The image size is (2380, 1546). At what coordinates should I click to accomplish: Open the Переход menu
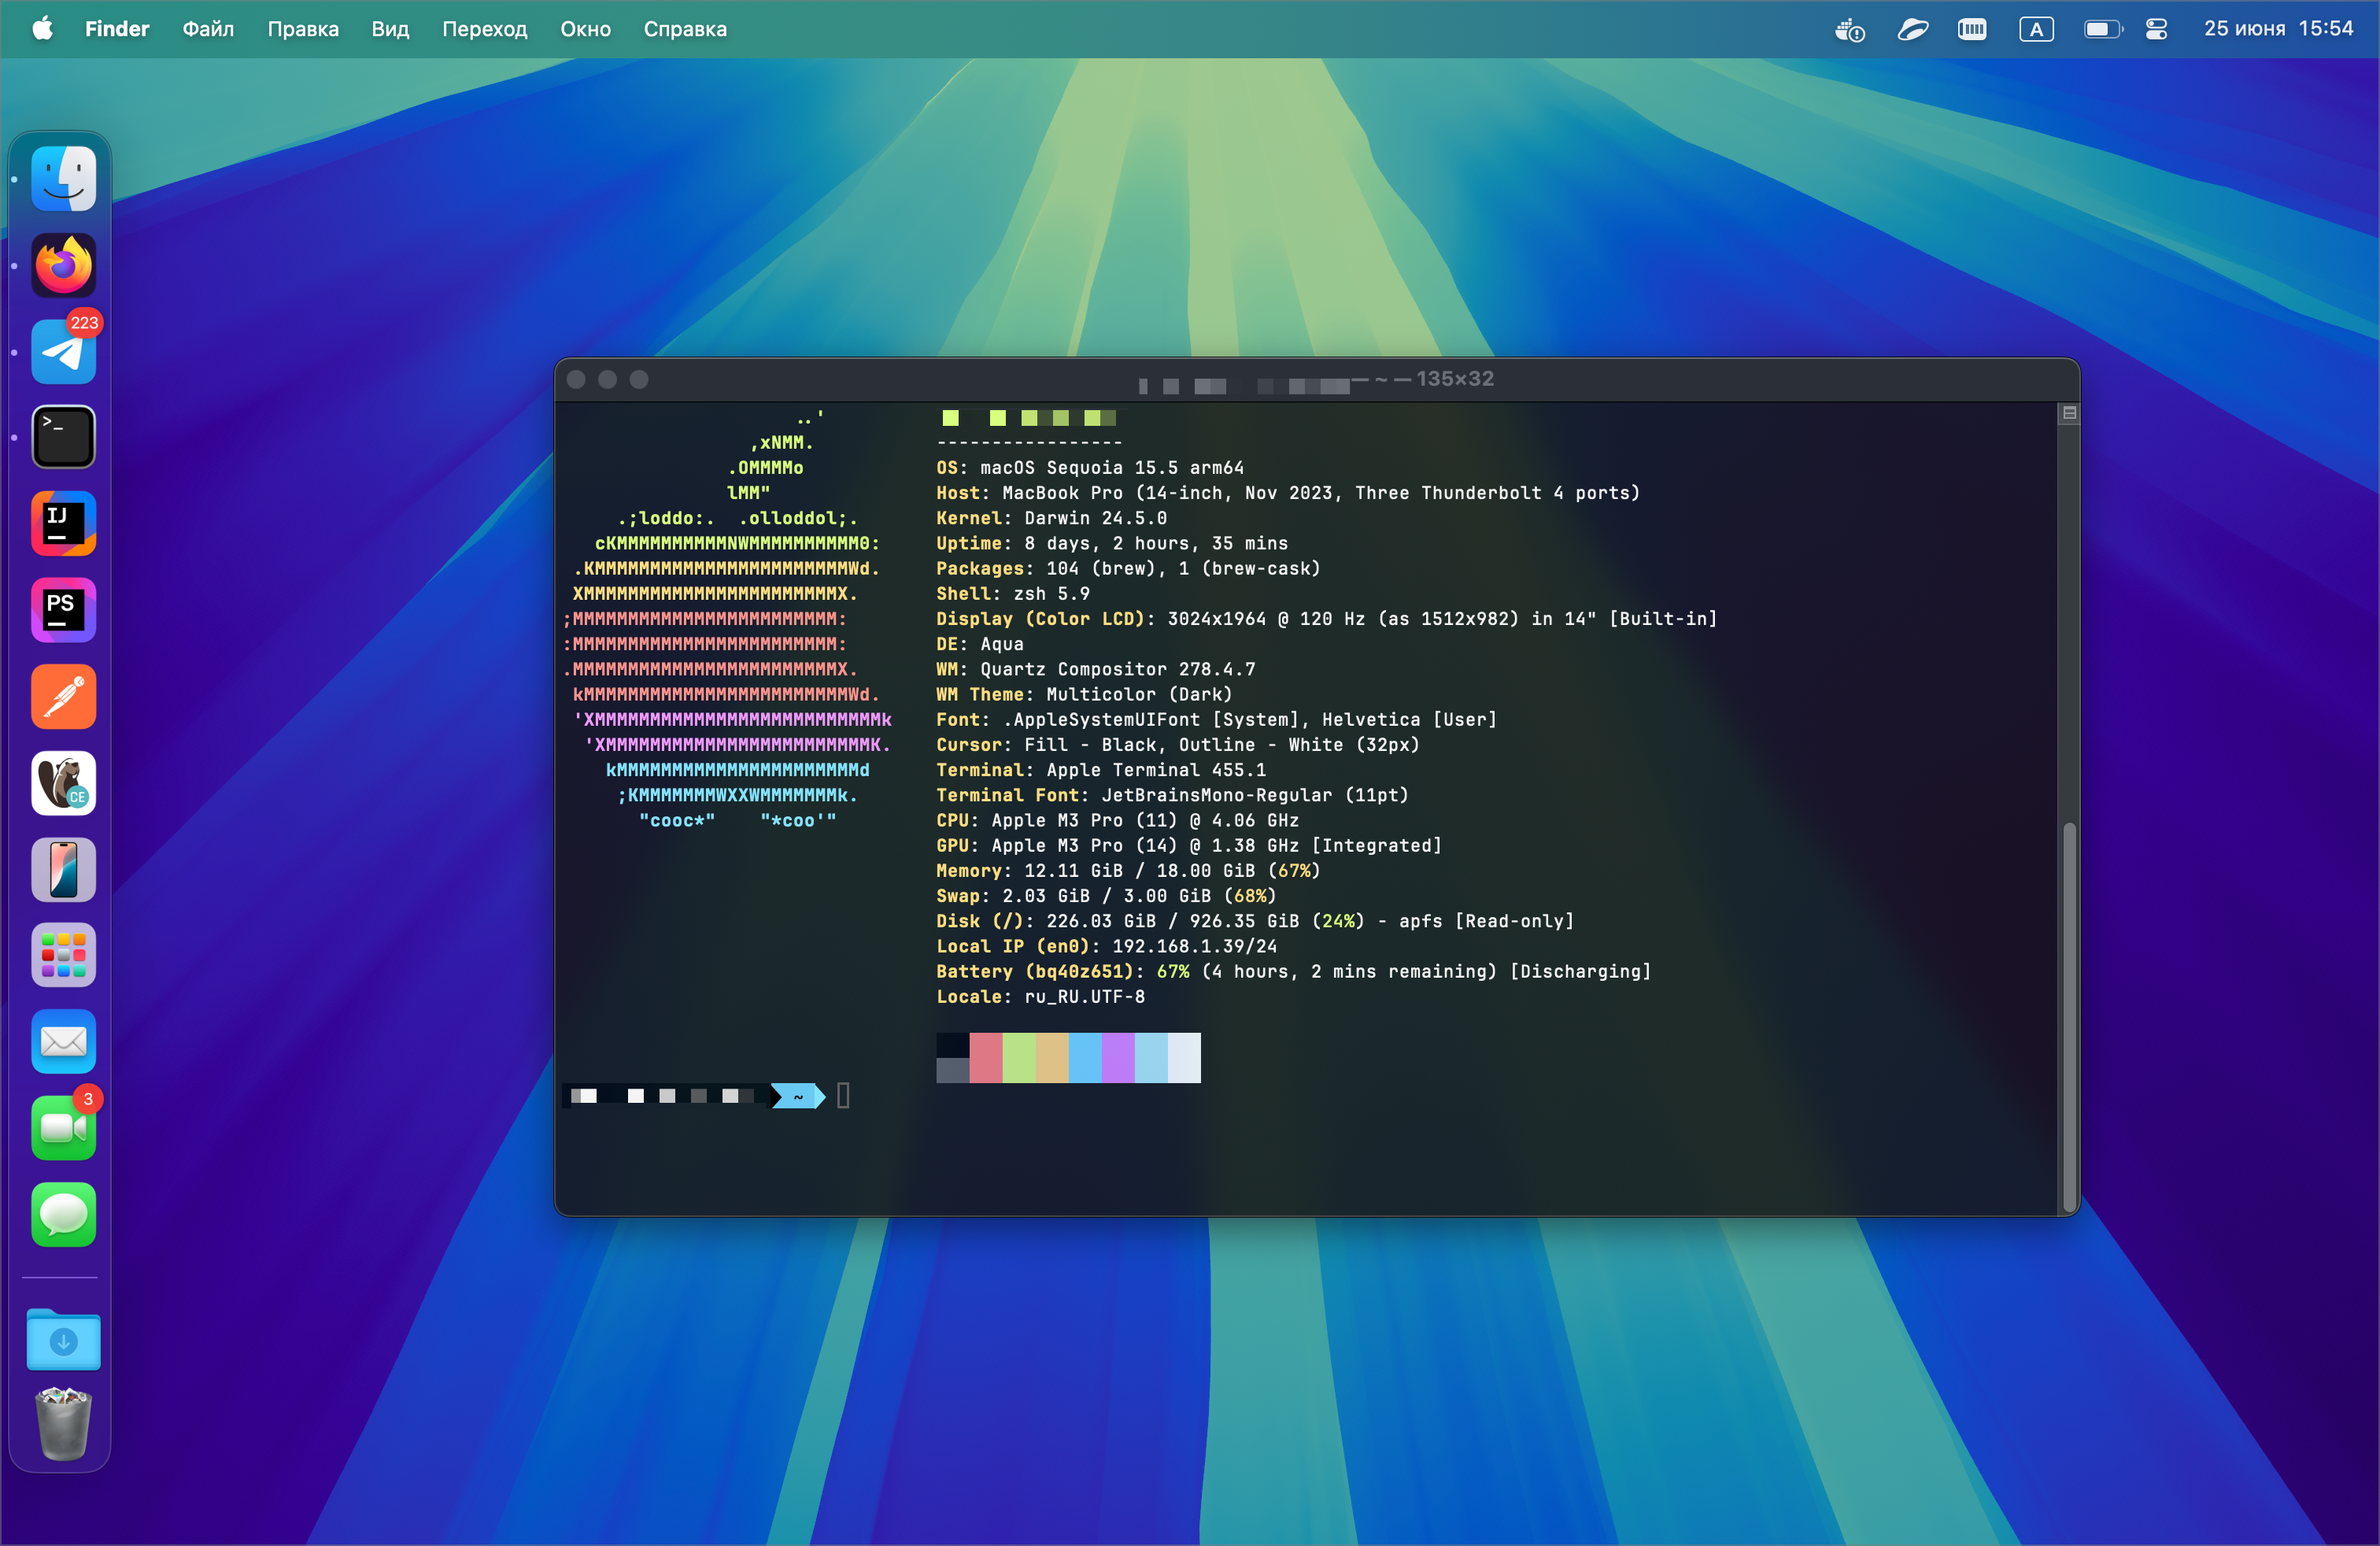tap(484, 29)
